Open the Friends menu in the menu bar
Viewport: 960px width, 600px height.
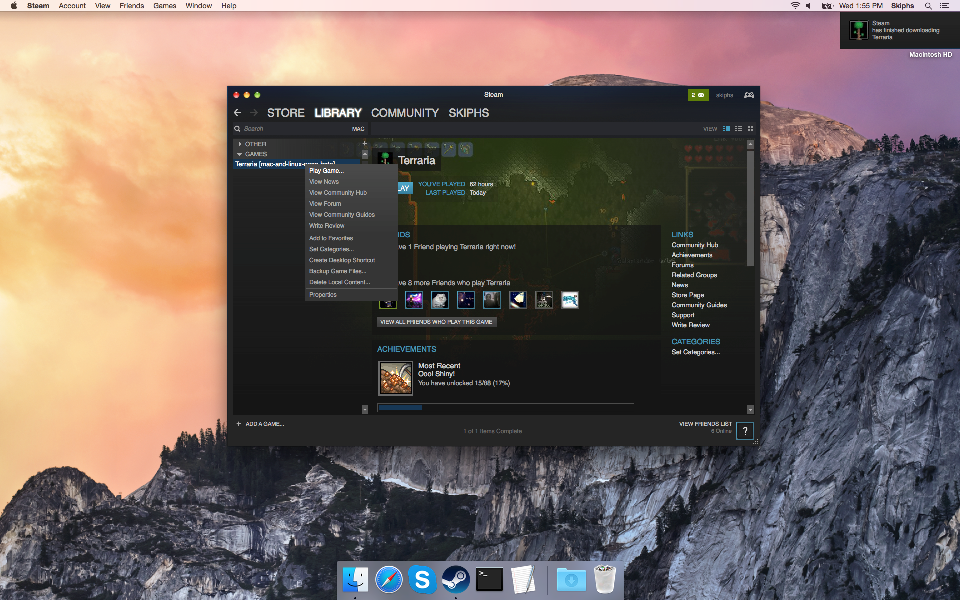pyautogui.click(x=132, y=6)
